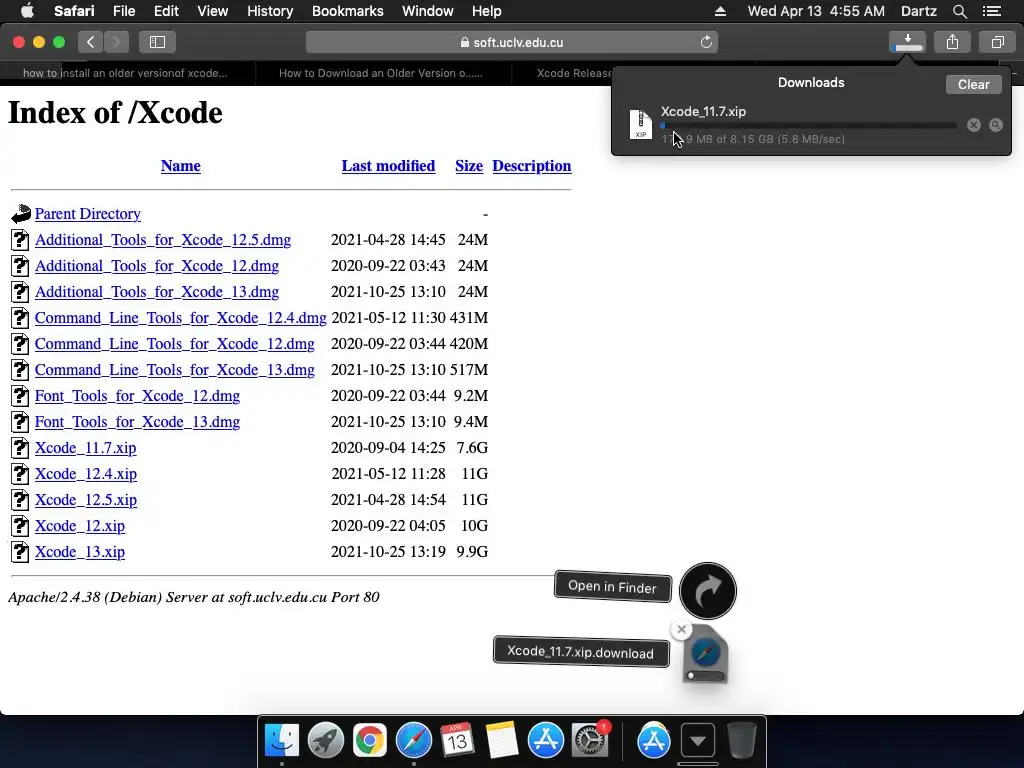
Task: Click Open in Finder button
Action: click(612, 586)
